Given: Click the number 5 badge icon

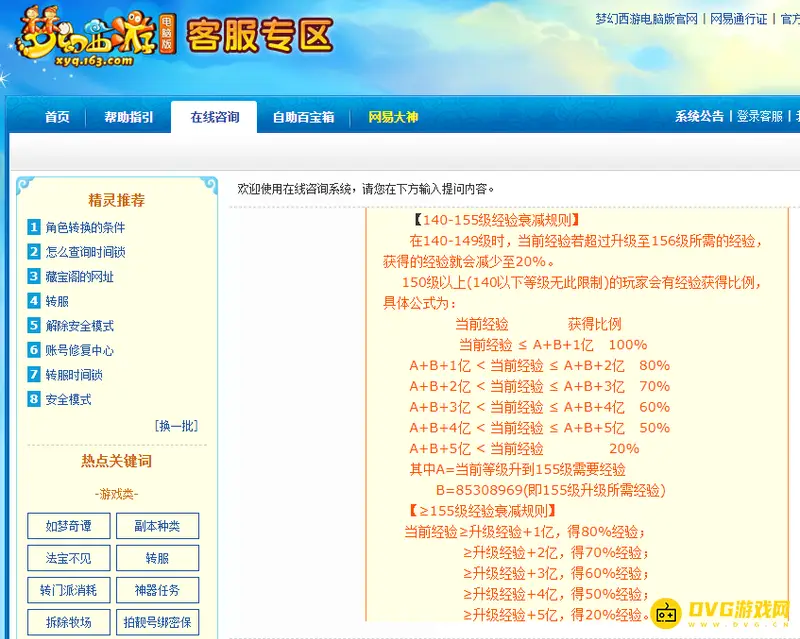Looking at the screenshot, I should (34, 325).
